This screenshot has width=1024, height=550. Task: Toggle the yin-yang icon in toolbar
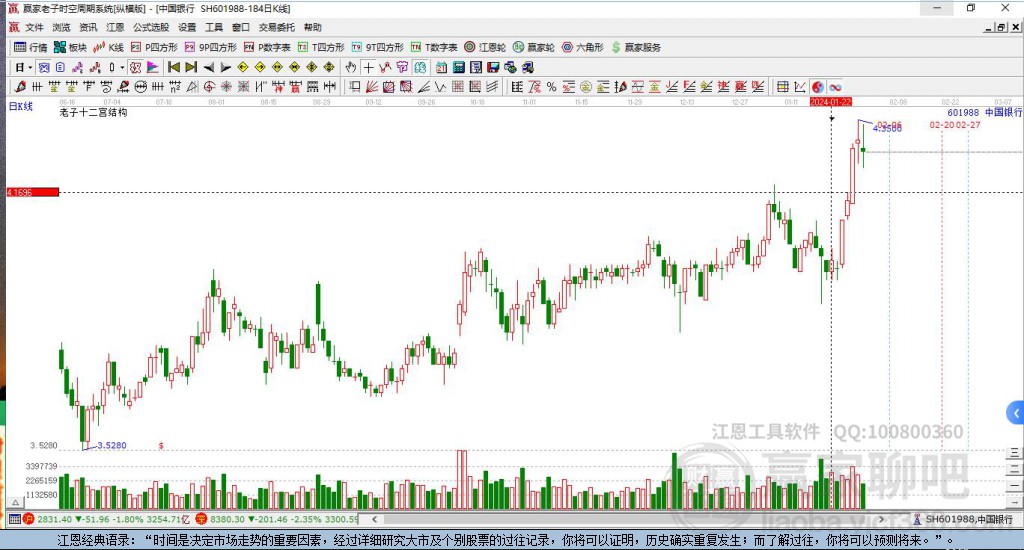(x=817, y=87)
